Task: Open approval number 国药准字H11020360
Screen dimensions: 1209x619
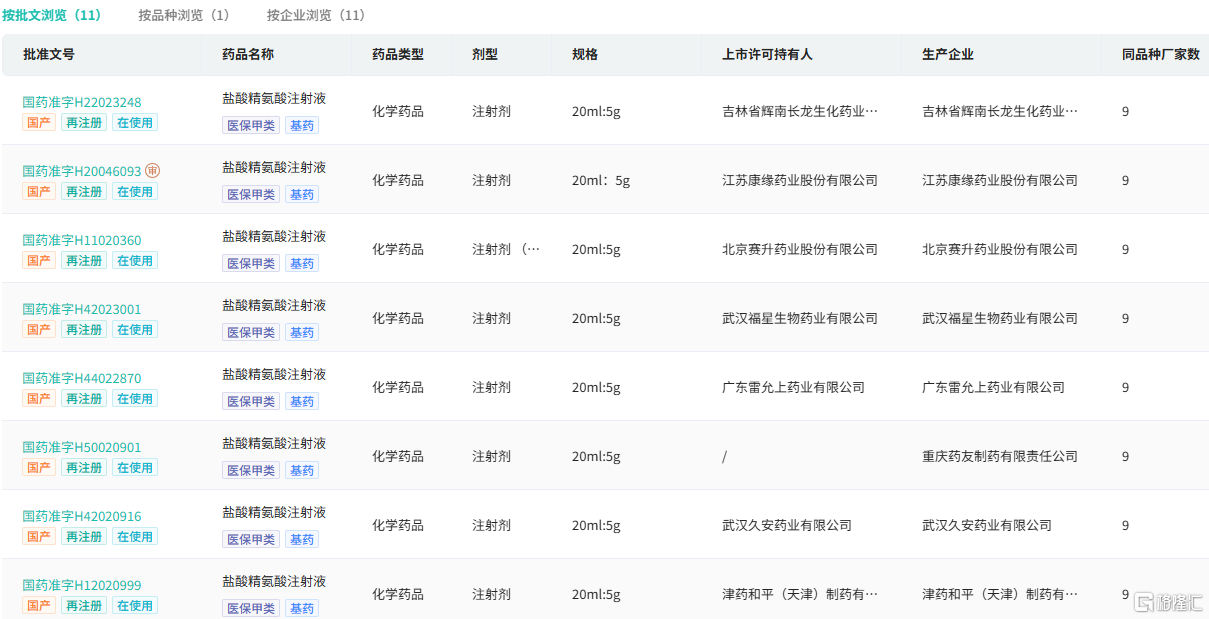Action: point(82,240)
